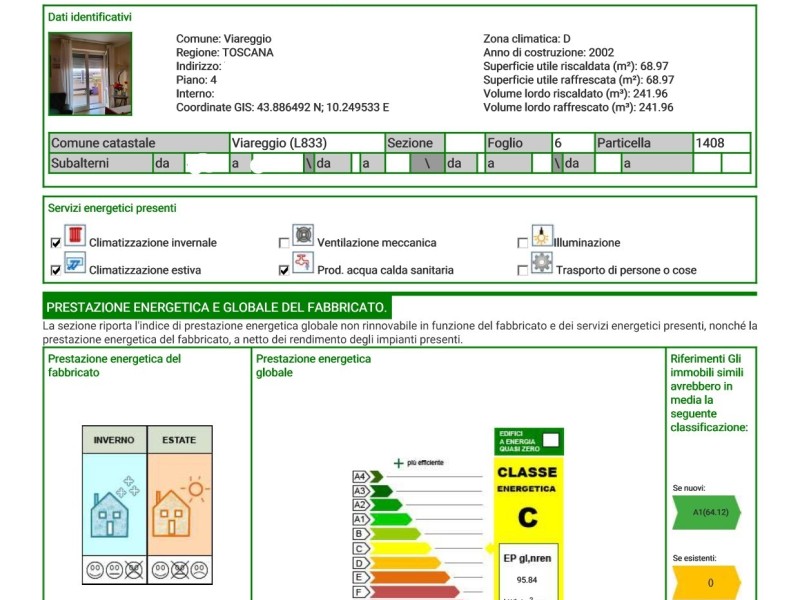Click the "Dati identificativi" heading
Screen dimensions: 800x600
tap(90, 17)
